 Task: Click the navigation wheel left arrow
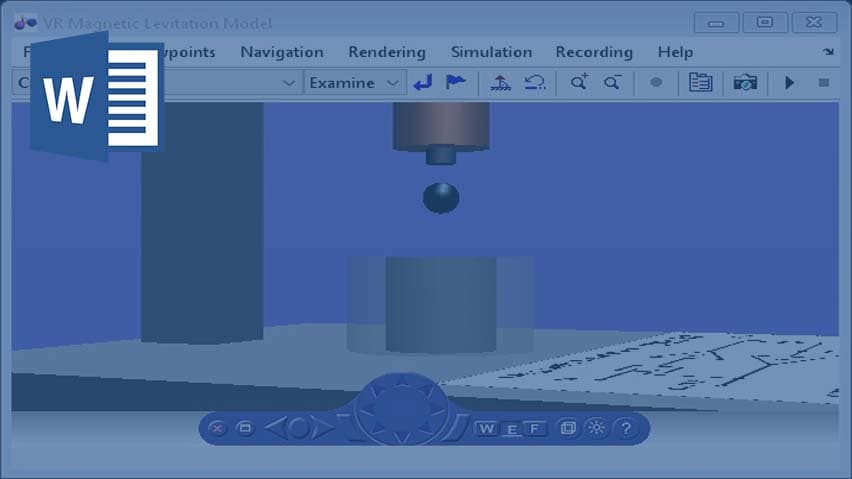point(367,409)
